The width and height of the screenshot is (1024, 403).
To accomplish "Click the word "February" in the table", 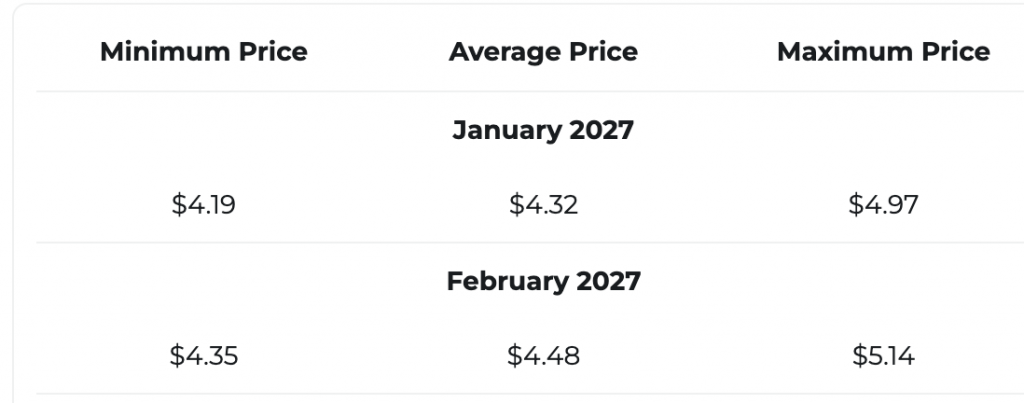I will coord(504,281).
